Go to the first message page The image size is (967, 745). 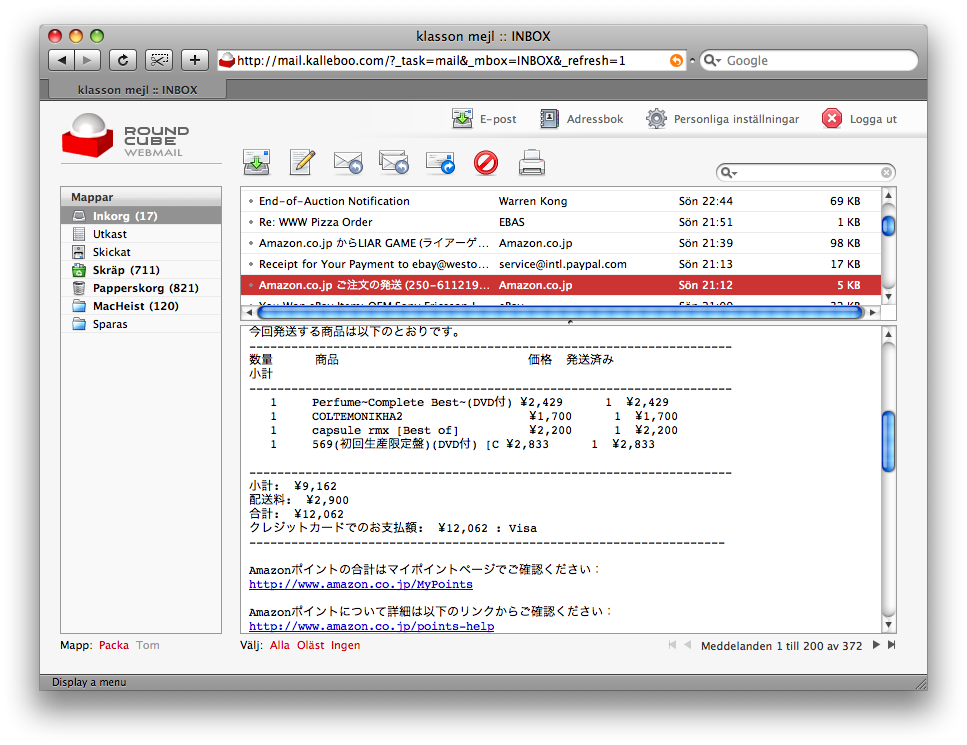[x=672, y=645]
